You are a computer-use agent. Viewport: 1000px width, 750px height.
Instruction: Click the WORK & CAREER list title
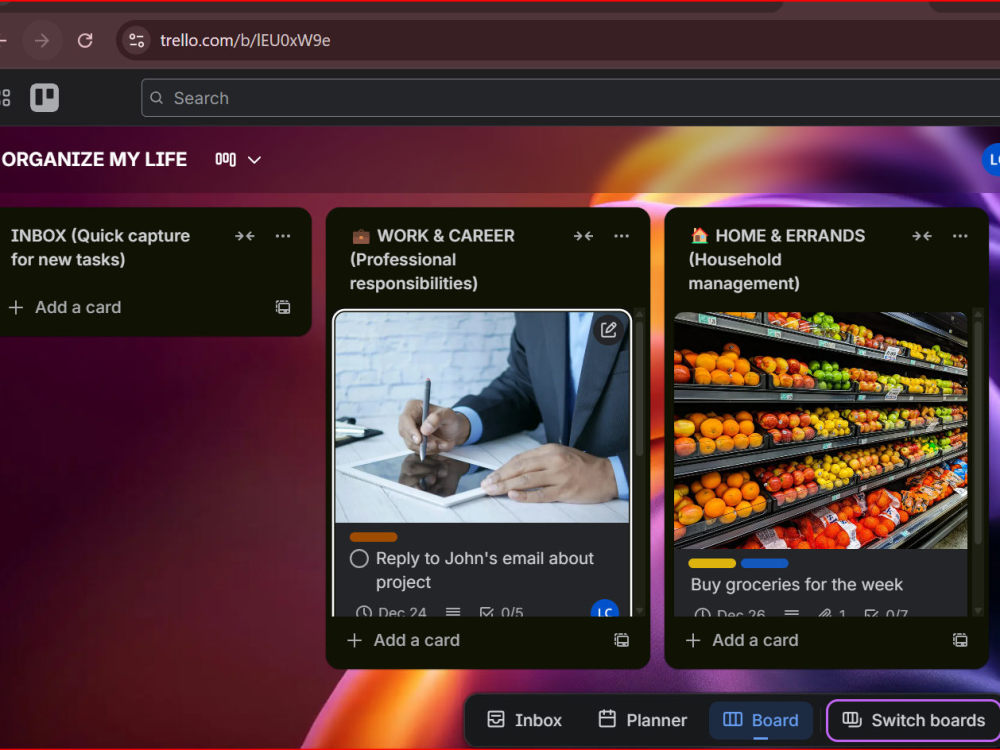coord(434,260)
